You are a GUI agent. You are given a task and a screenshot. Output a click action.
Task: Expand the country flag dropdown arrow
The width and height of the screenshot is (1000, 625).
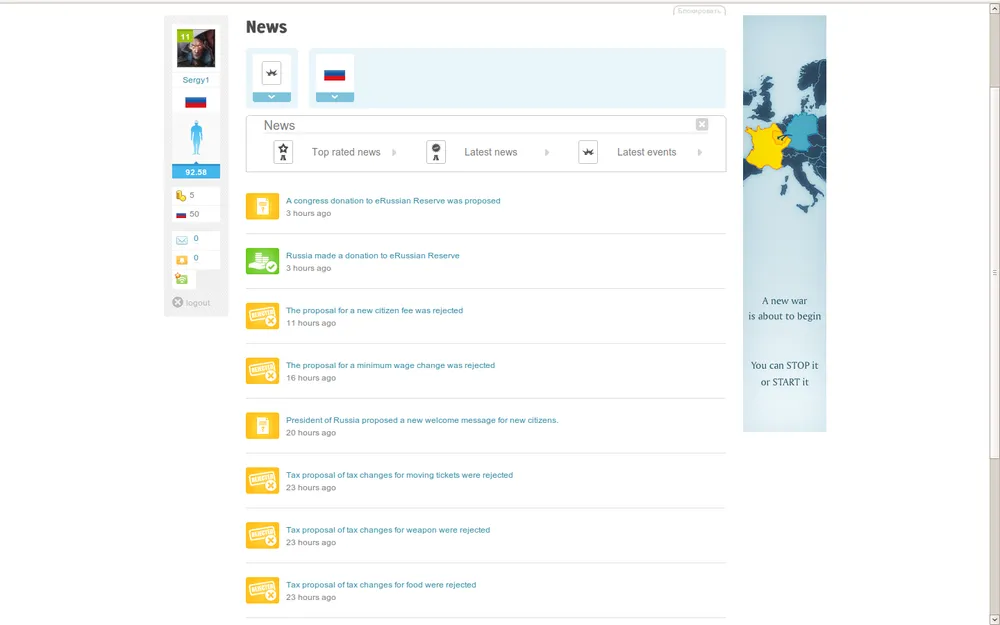coord(334,97)
